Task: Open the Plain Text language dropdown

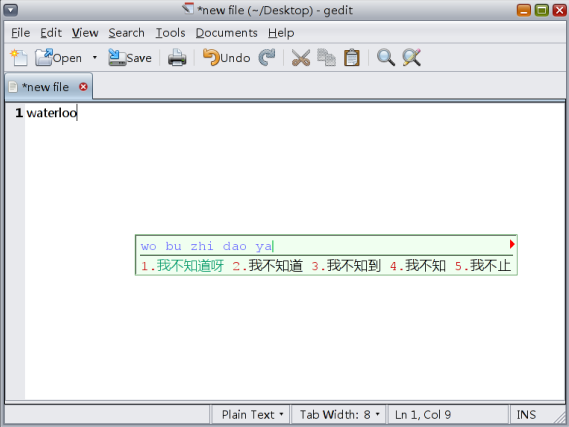Action: (252, 415)
